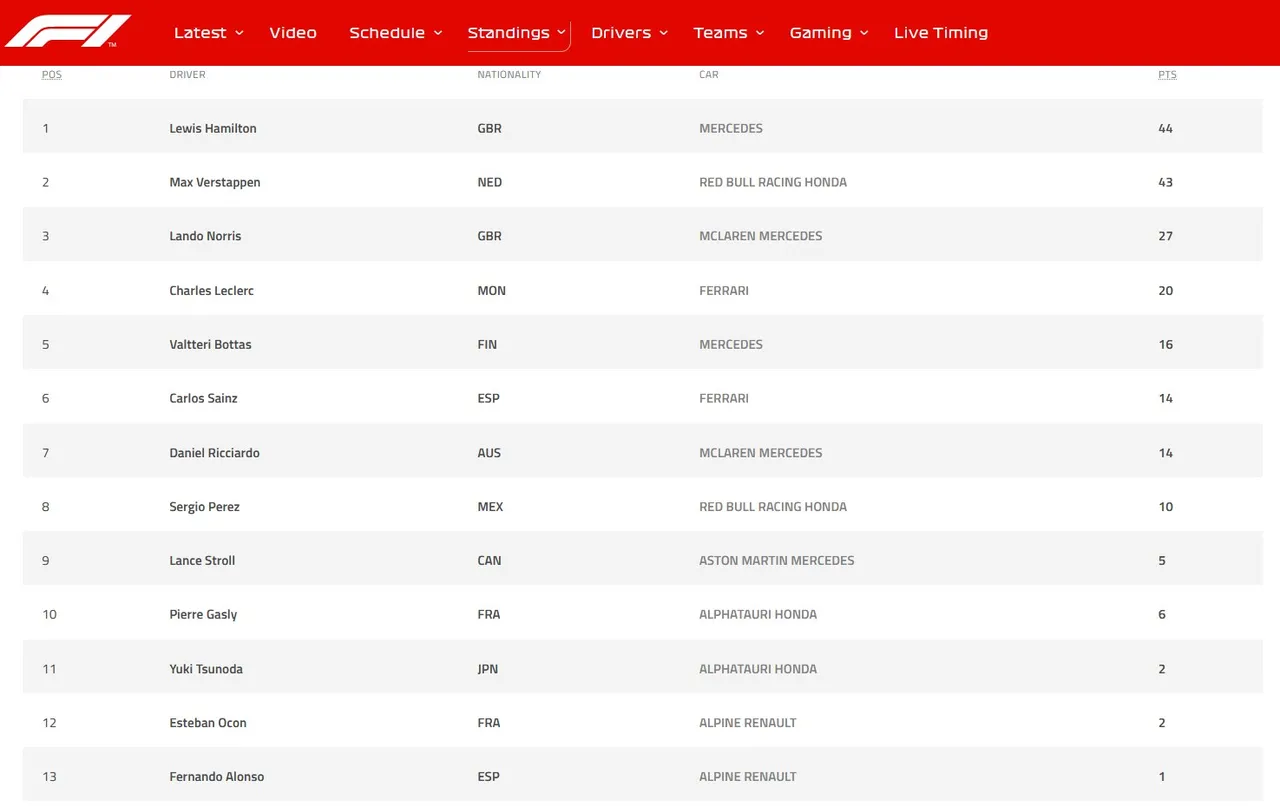Click the JPN nationality cell
This screenshot has height=806, width=1280.
pyautogui.click(x=488, y=668)
